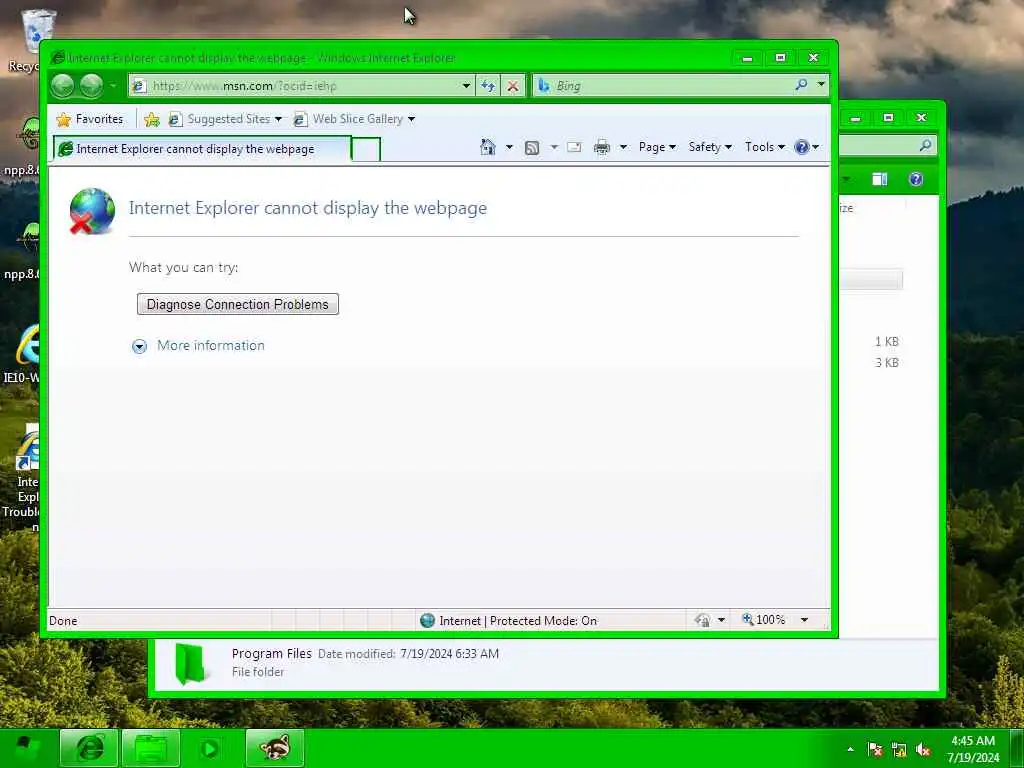Click the Program Files folder icon in details pane

191,663
